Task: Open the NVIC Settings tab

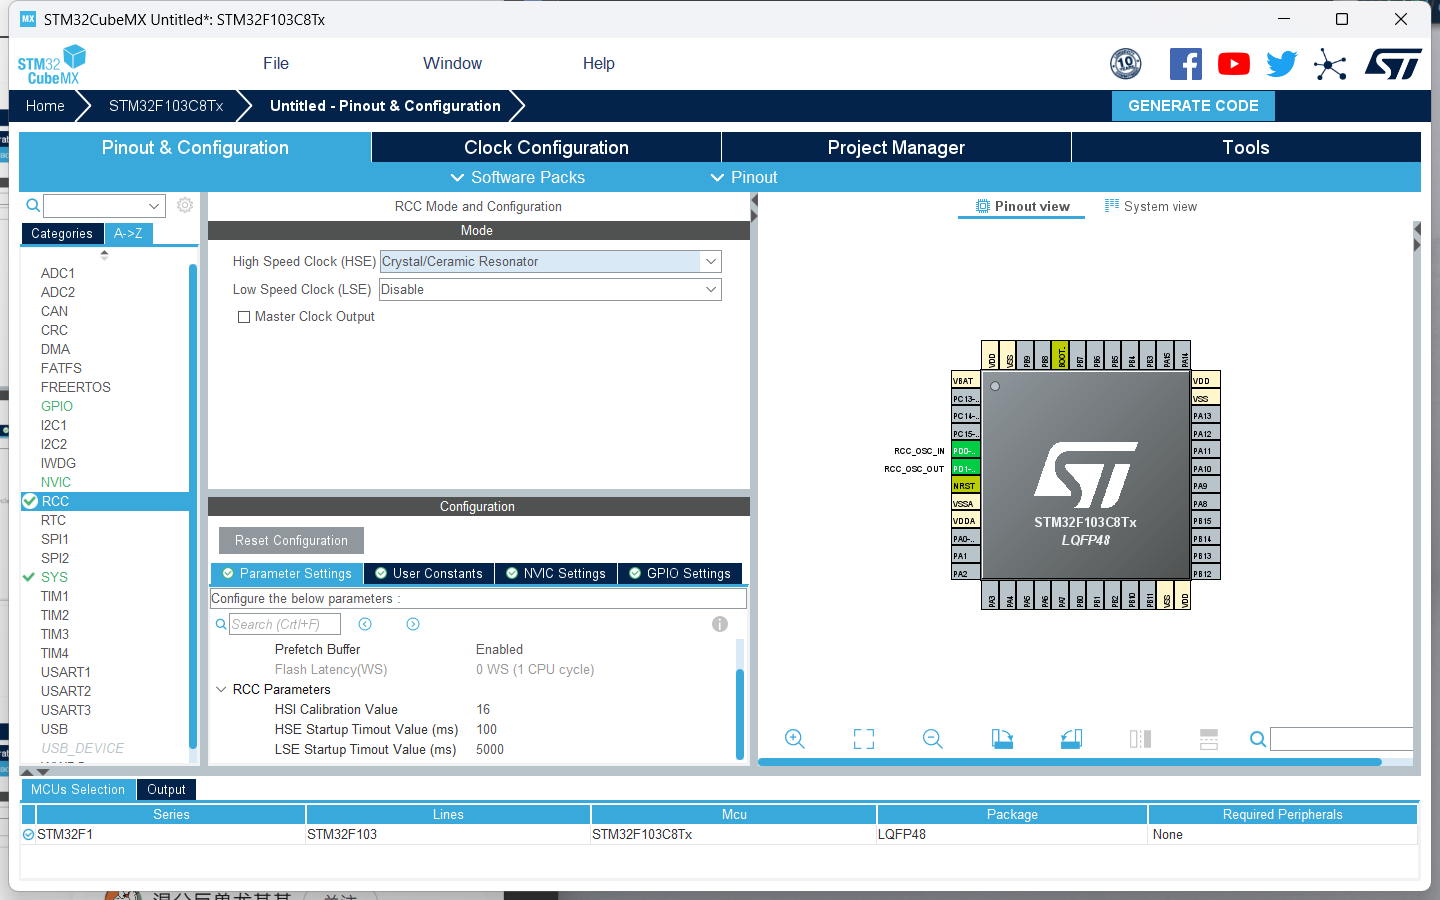Action: [x=555, y=573]
